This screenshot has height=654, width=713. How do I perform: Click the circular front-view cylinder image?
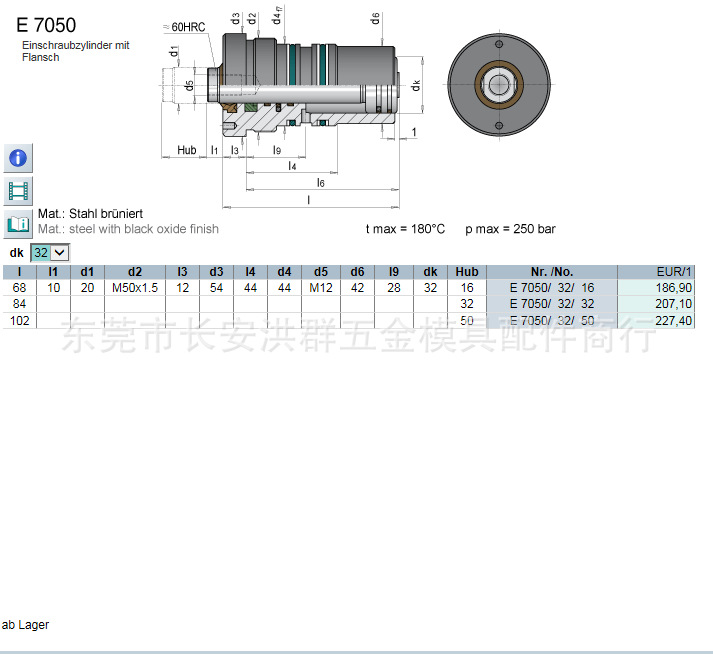click(499, 84)
